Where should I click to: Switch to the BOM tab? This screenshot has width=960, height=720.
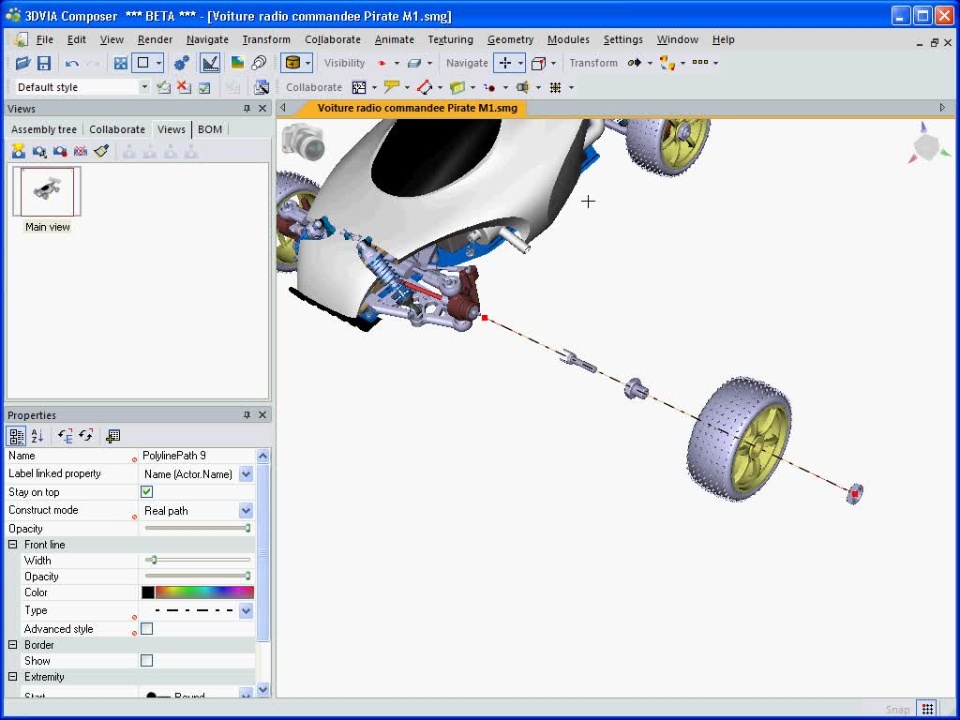click(x=210, y=129)
